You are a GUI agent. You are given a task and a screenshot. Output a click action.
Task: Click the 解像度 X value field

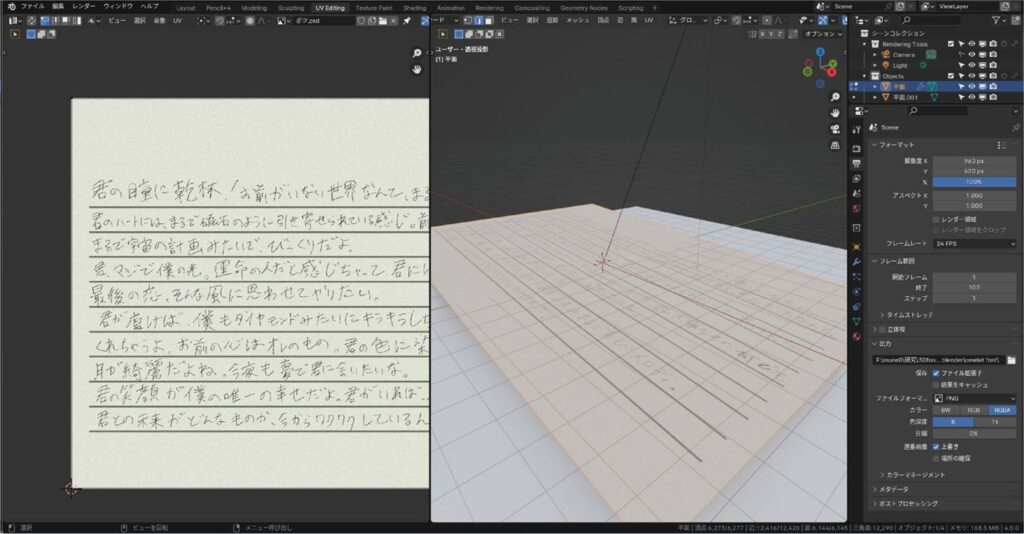coord(974,161)
